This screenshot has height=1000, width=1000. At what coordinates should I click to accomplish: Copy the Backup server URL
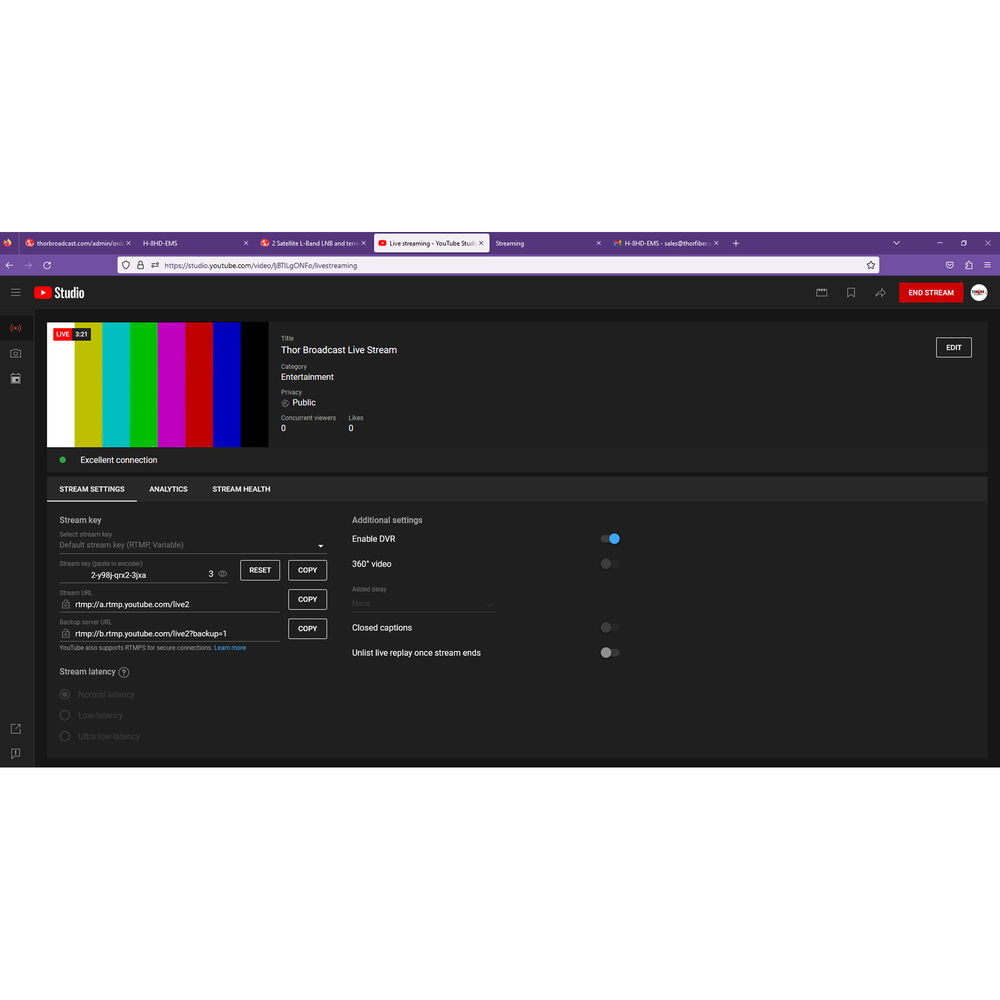307,629
